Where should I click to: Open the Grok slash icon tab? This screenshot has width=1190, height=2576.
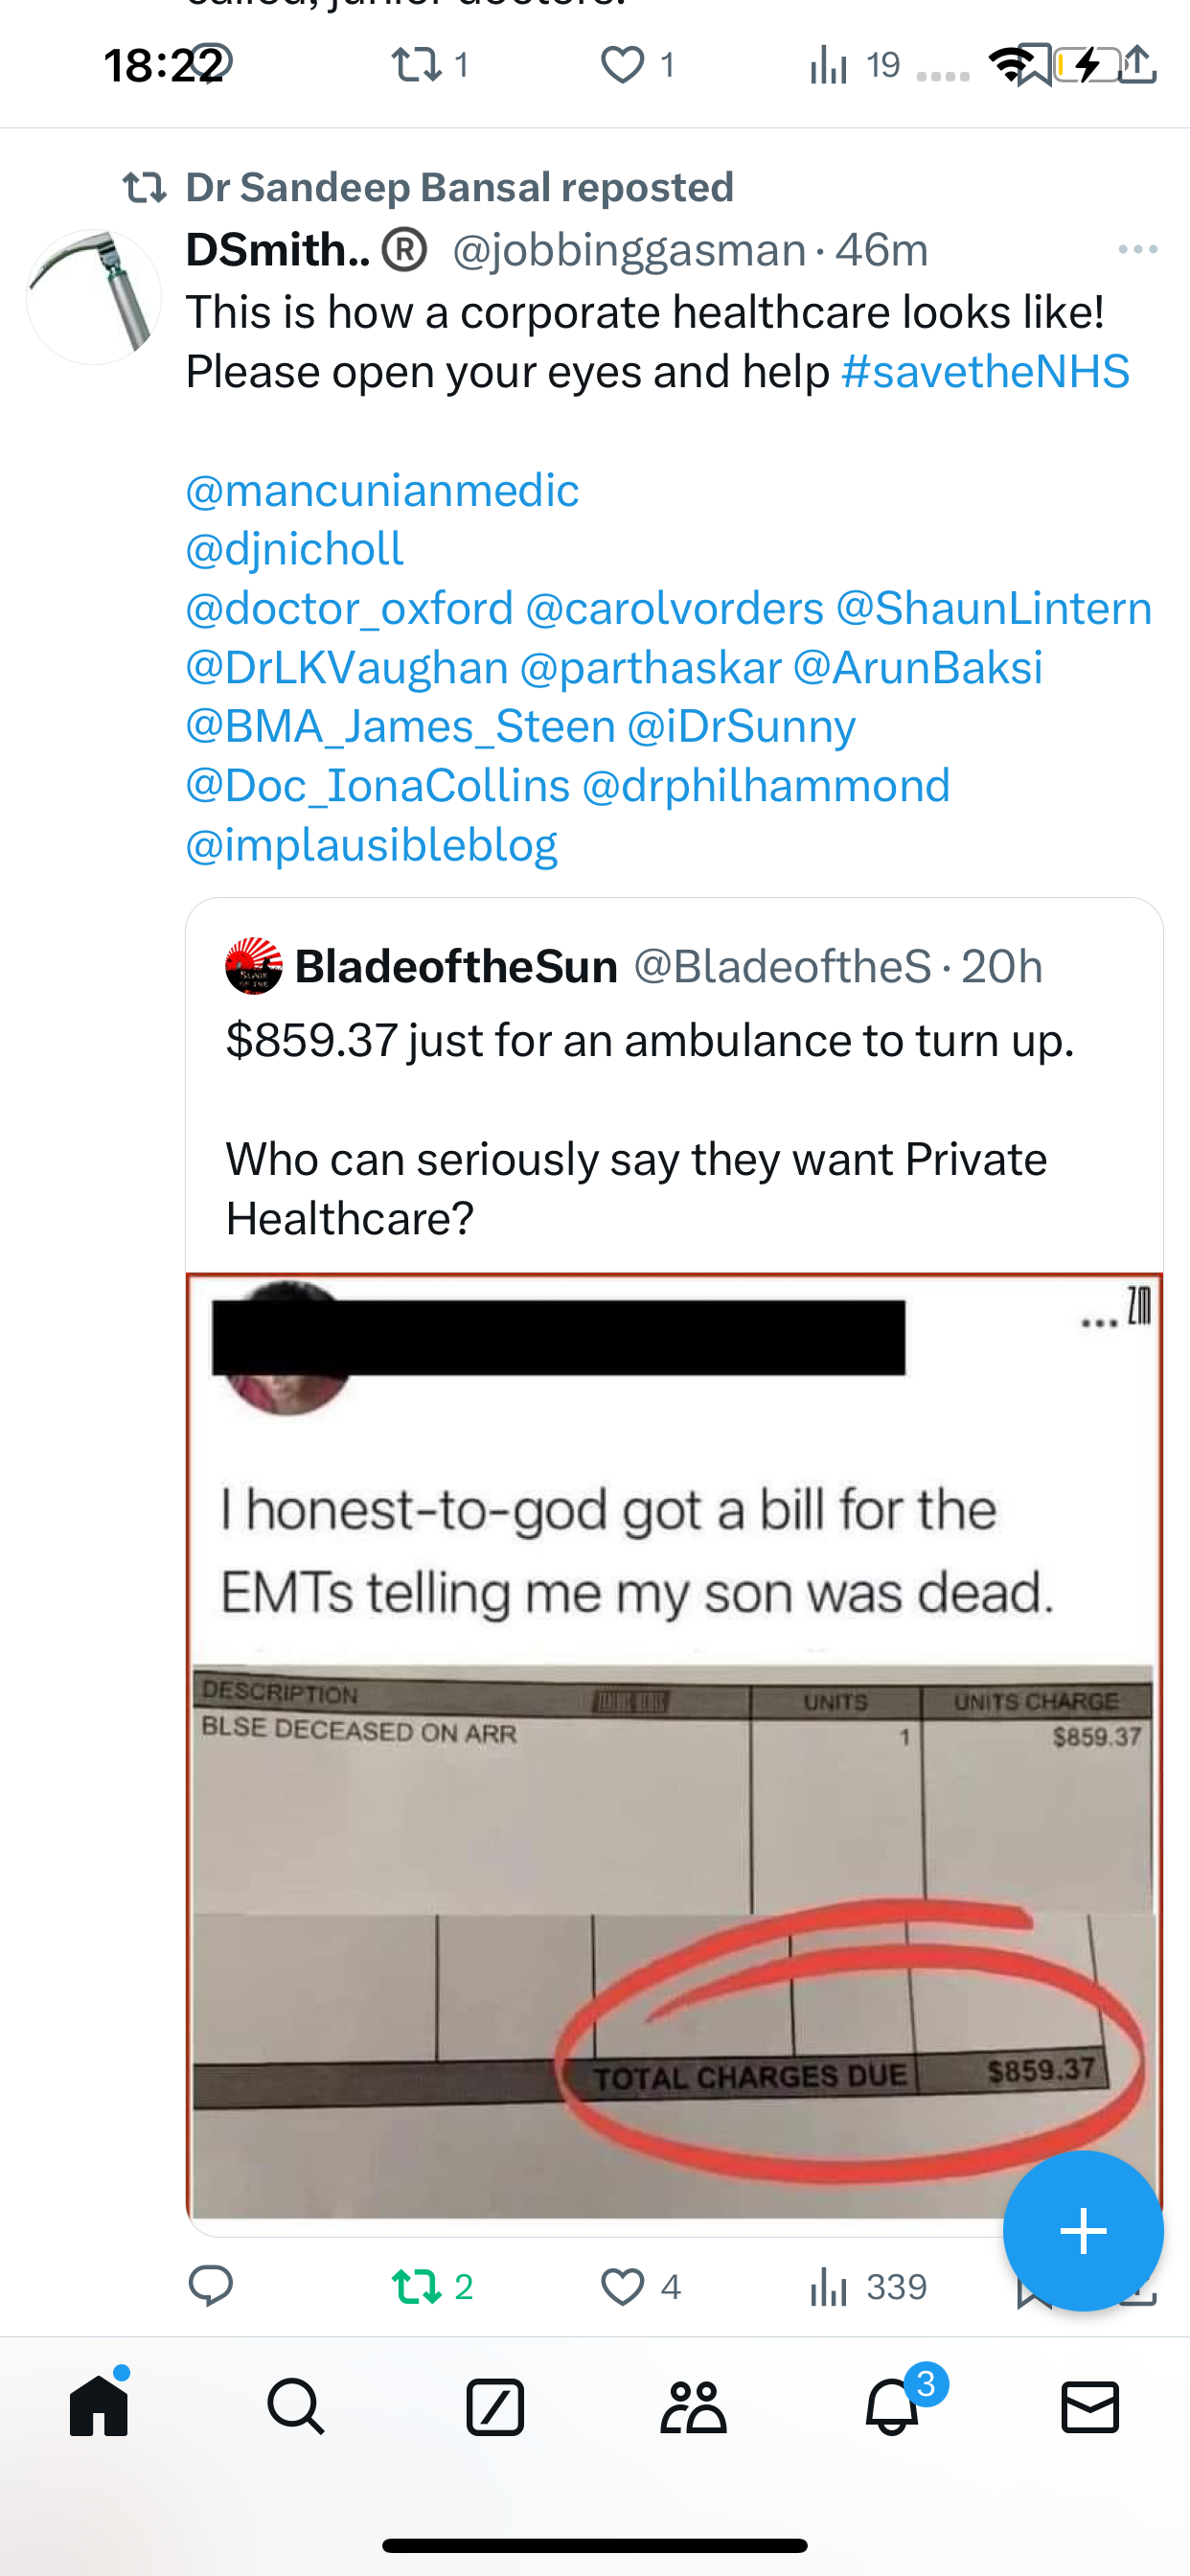click(495, 2406)
